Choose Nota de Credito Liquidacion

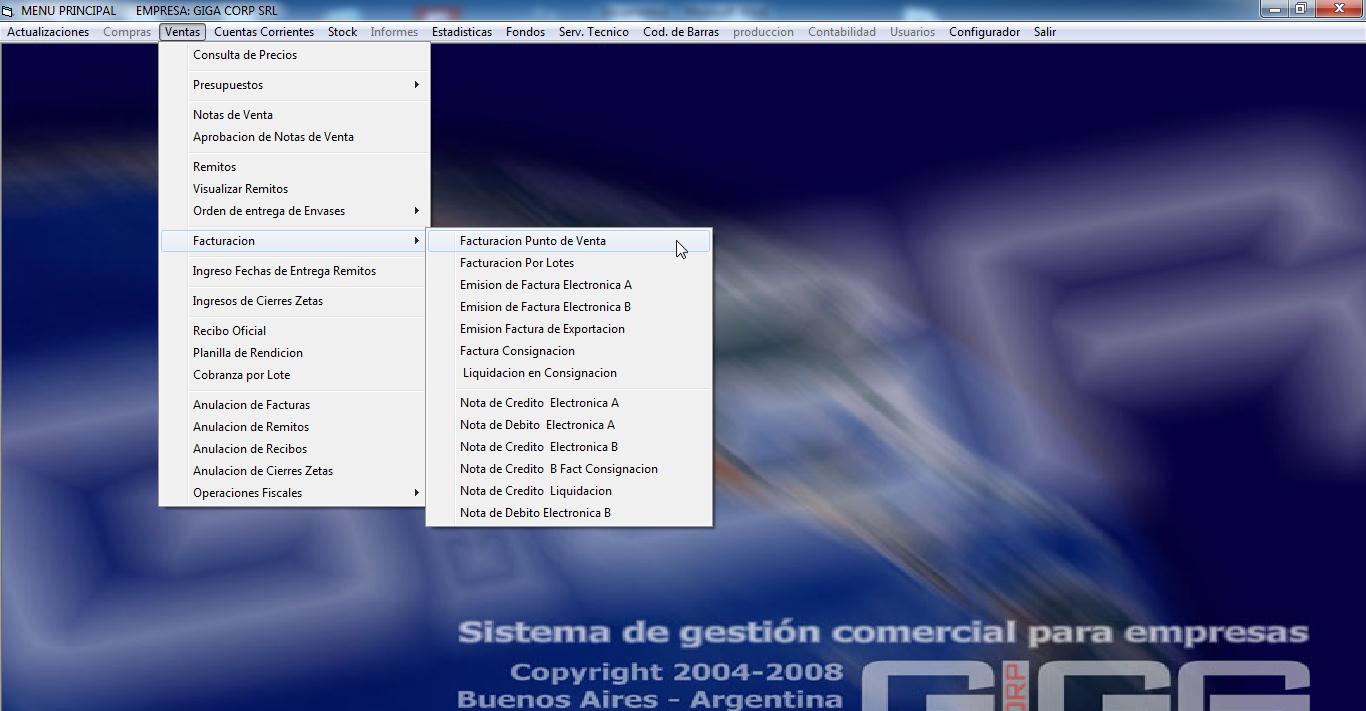point(569,491)
